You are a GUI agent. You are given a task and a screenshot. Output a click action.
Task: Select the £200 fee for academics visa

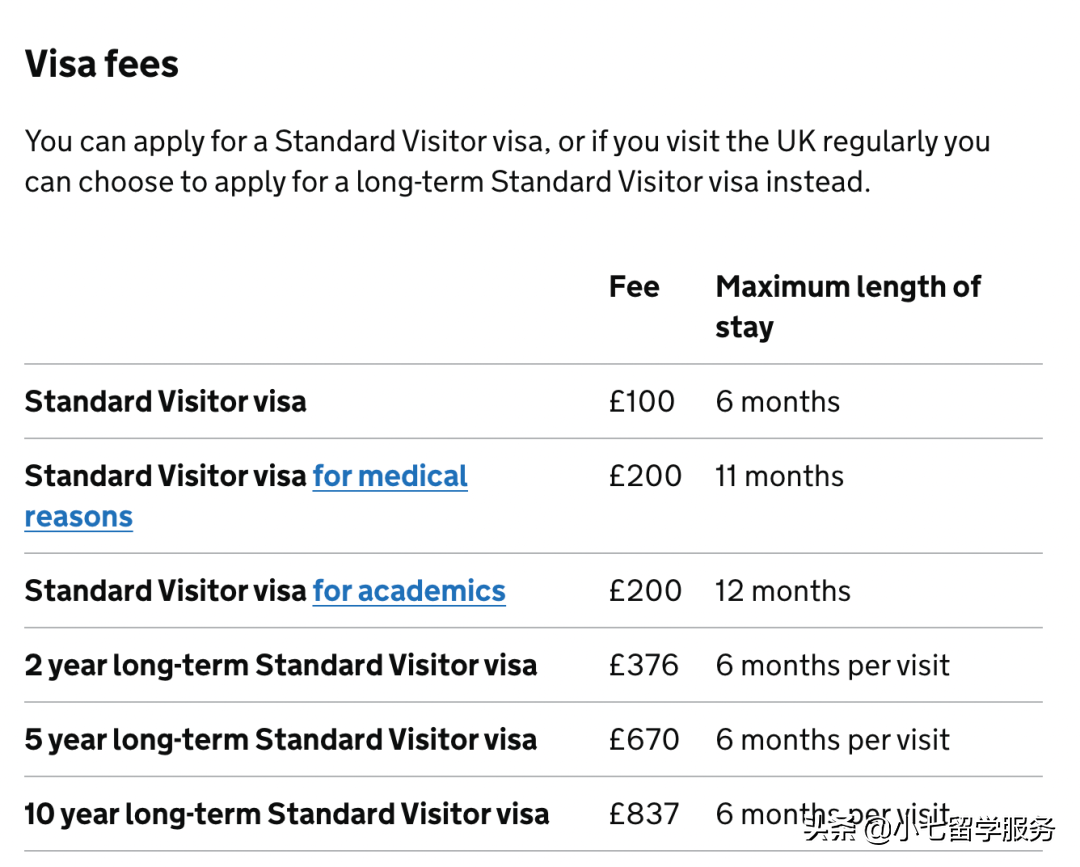pos(645,591)
